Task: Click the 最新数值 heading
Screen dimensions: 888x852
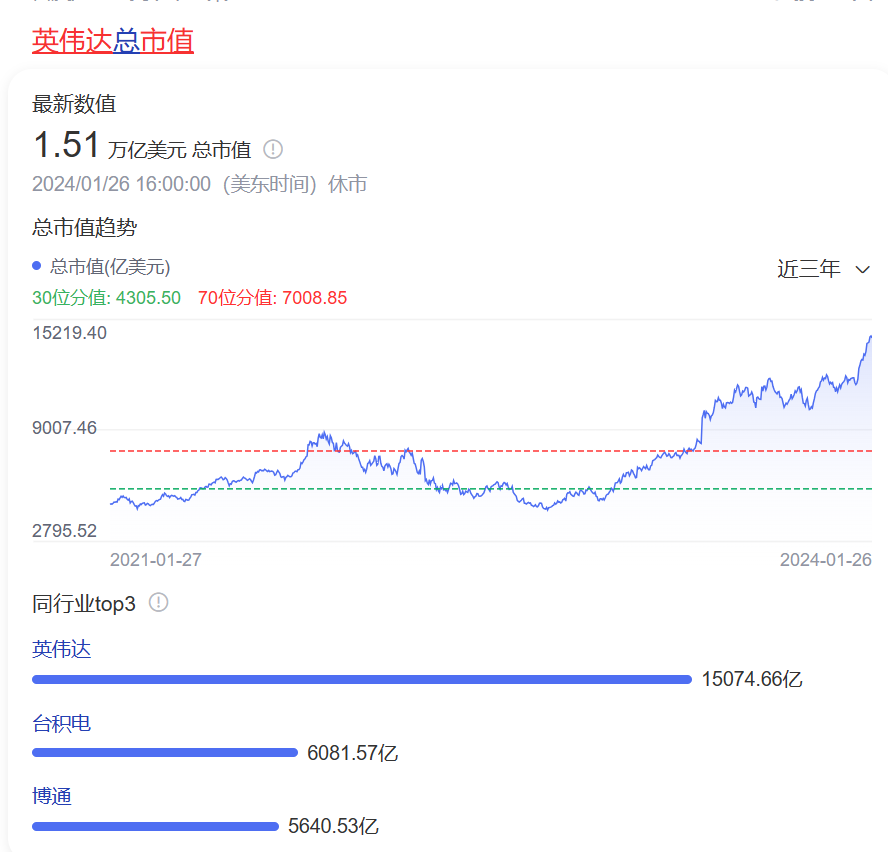Action: 74,104
